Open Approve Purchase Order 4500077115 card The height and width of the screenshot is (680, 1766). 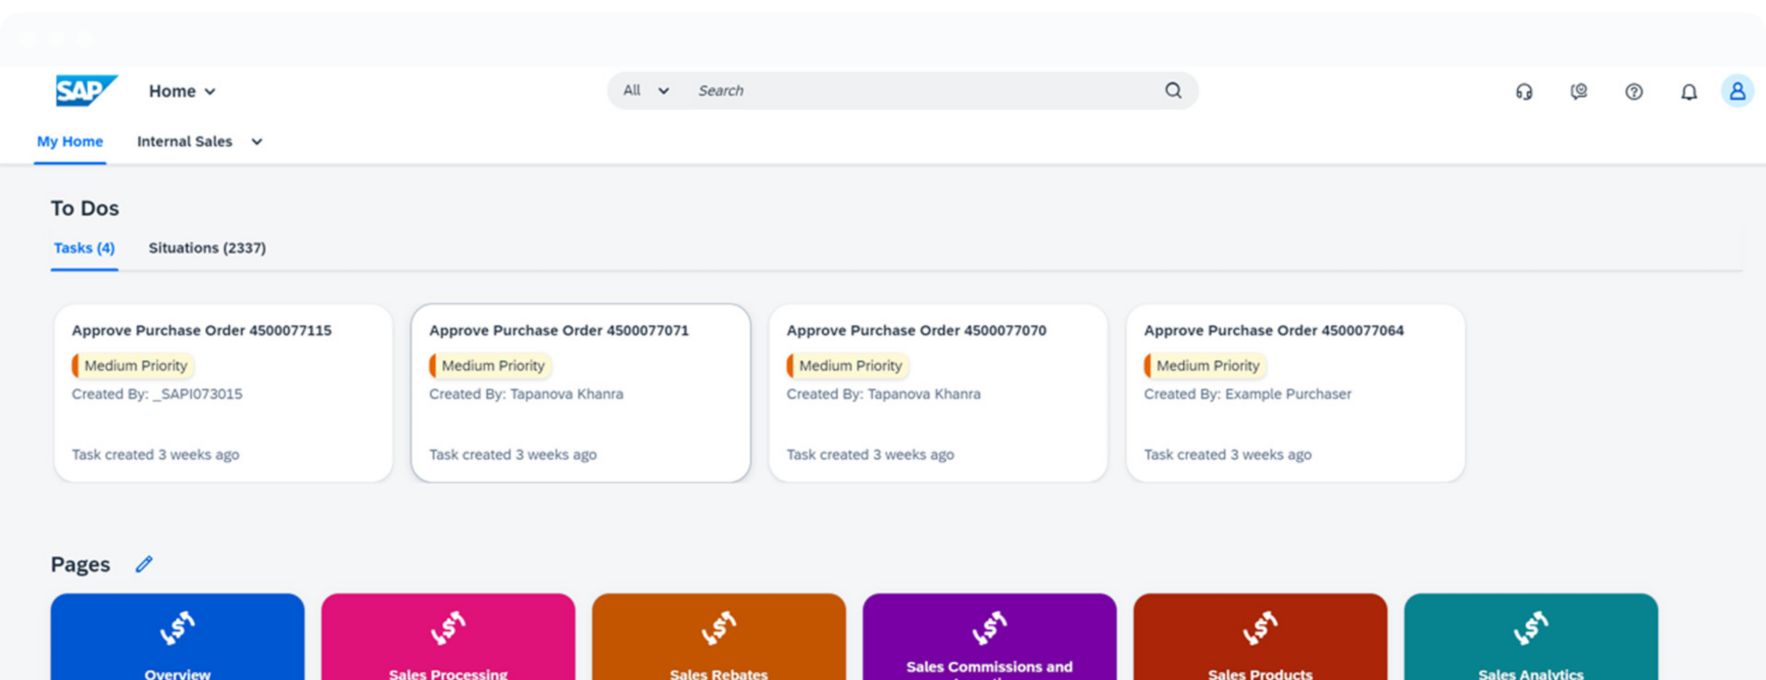pyautogui.click(x=223, y=392)
